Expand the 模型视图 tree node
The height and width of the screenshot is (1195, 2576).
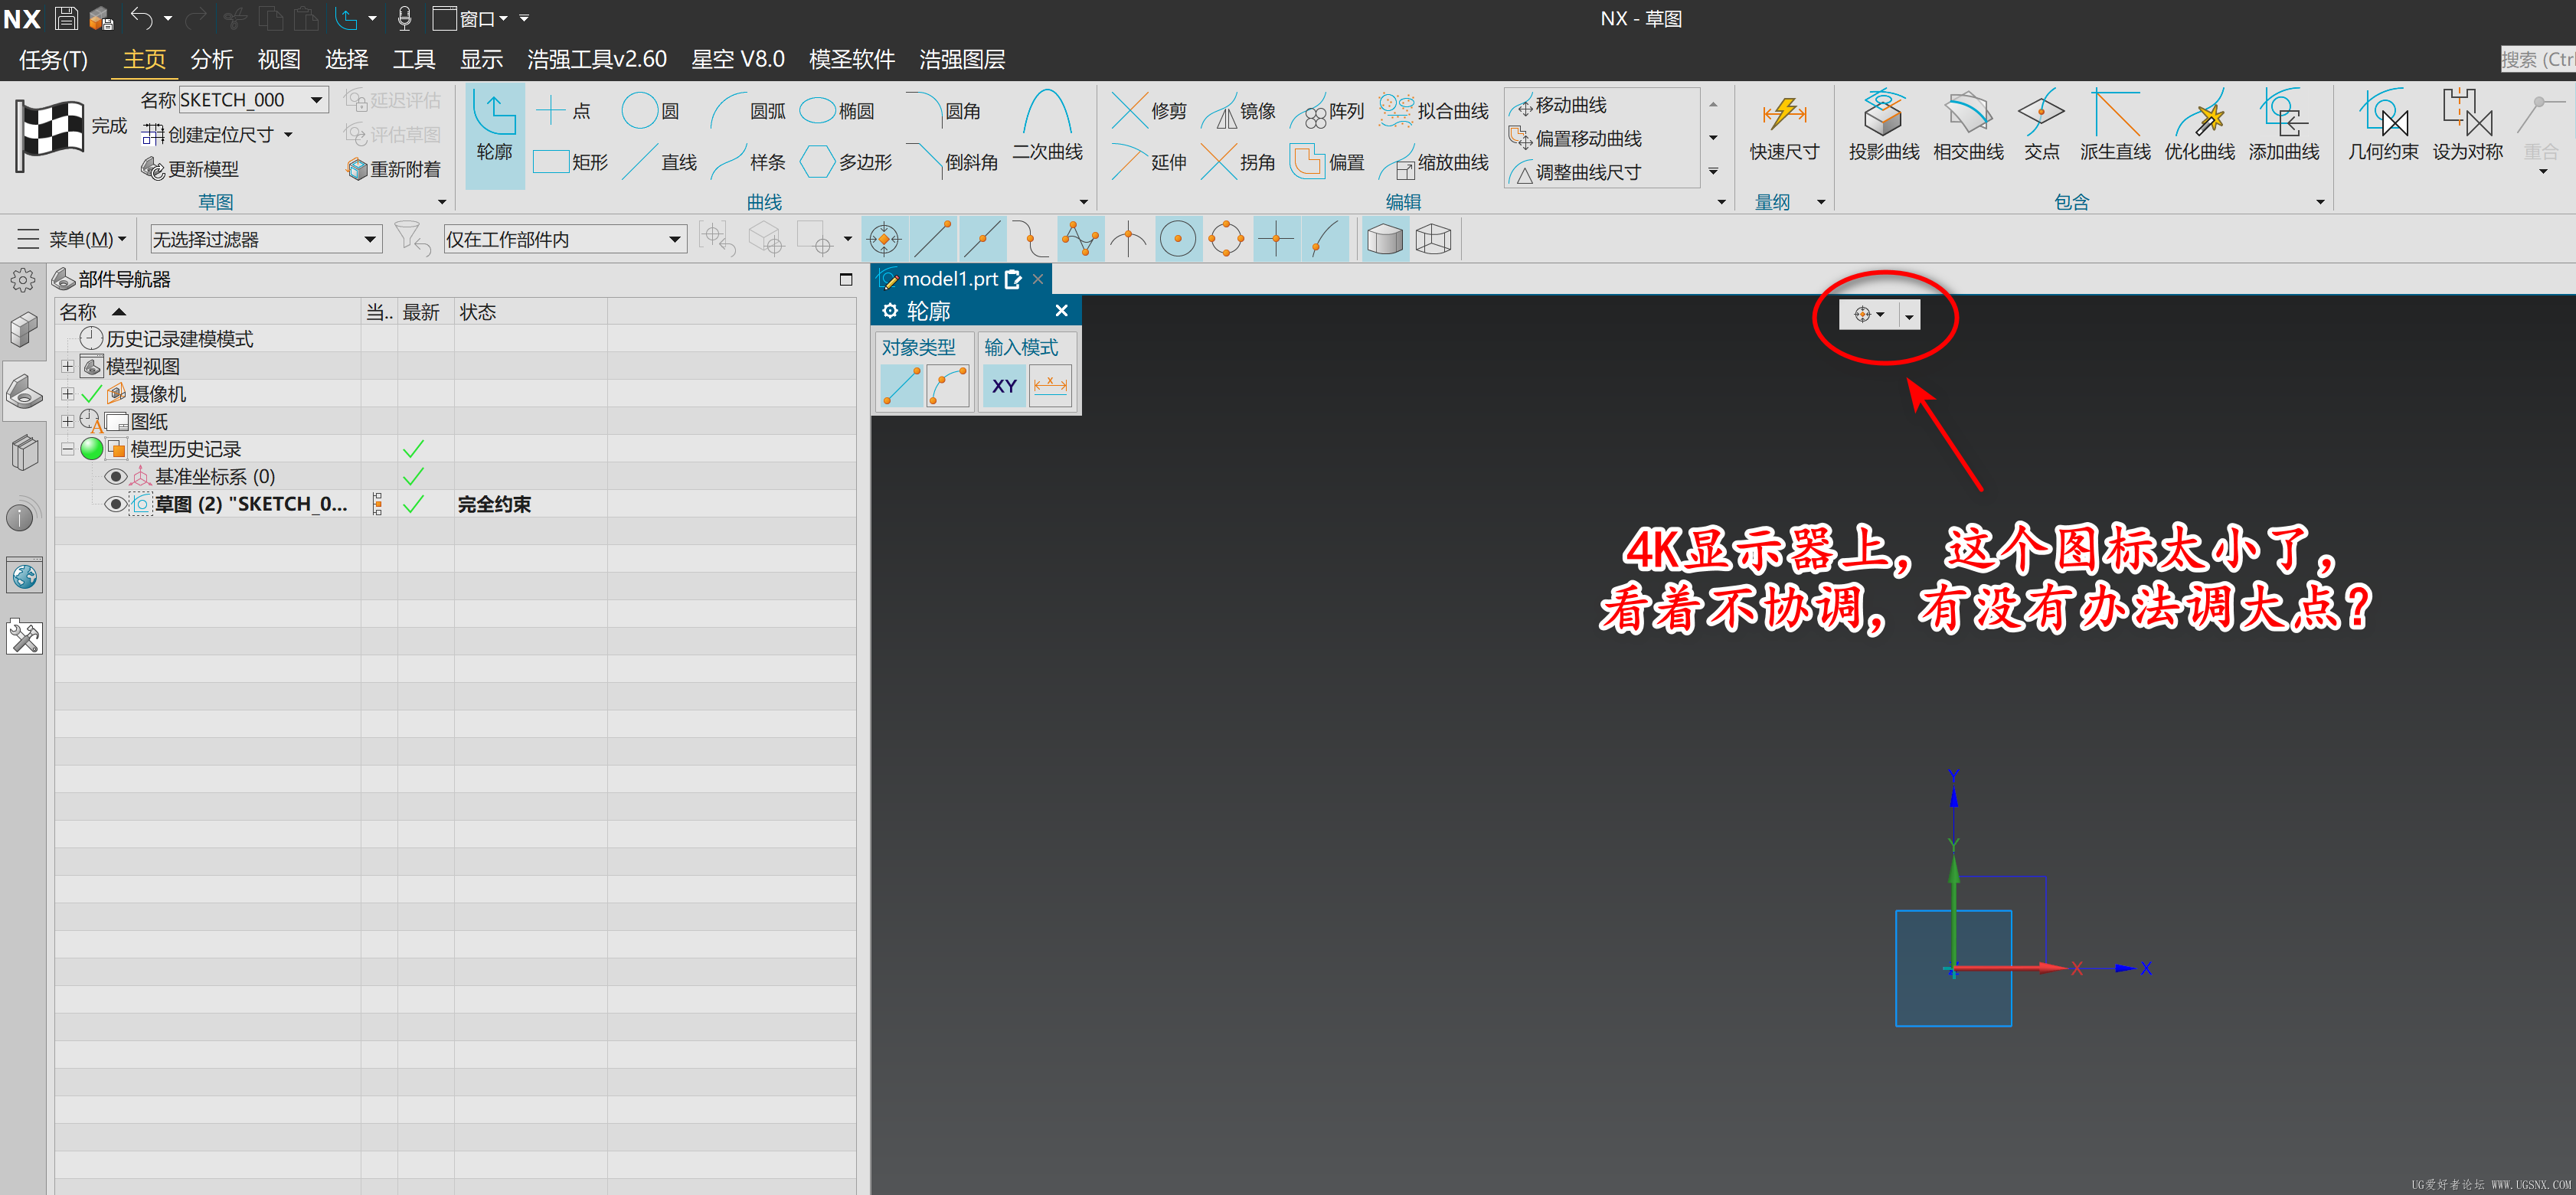point(67,367)
